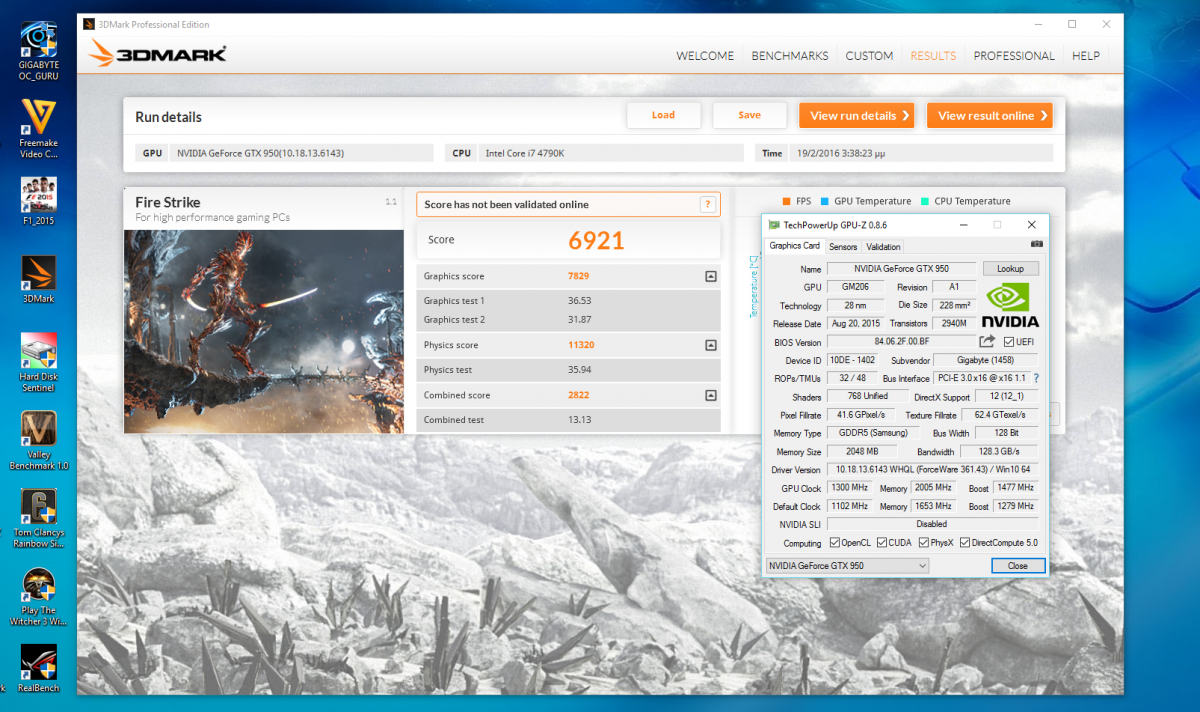This screenshot has height=712, width=1200.
Task: Click the 6921 score value
Action: 596,240
